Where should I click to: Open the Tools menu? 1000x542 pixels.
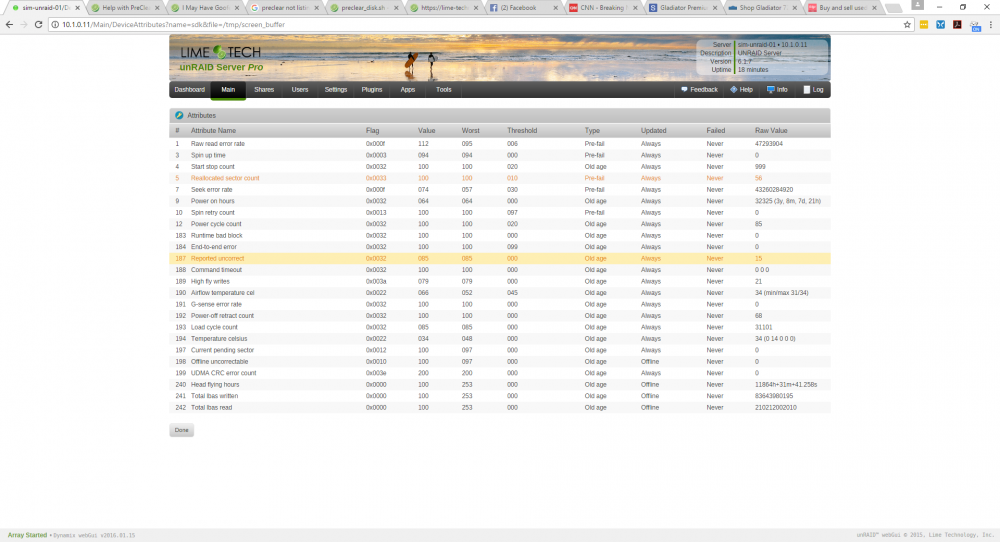(443, 89)
